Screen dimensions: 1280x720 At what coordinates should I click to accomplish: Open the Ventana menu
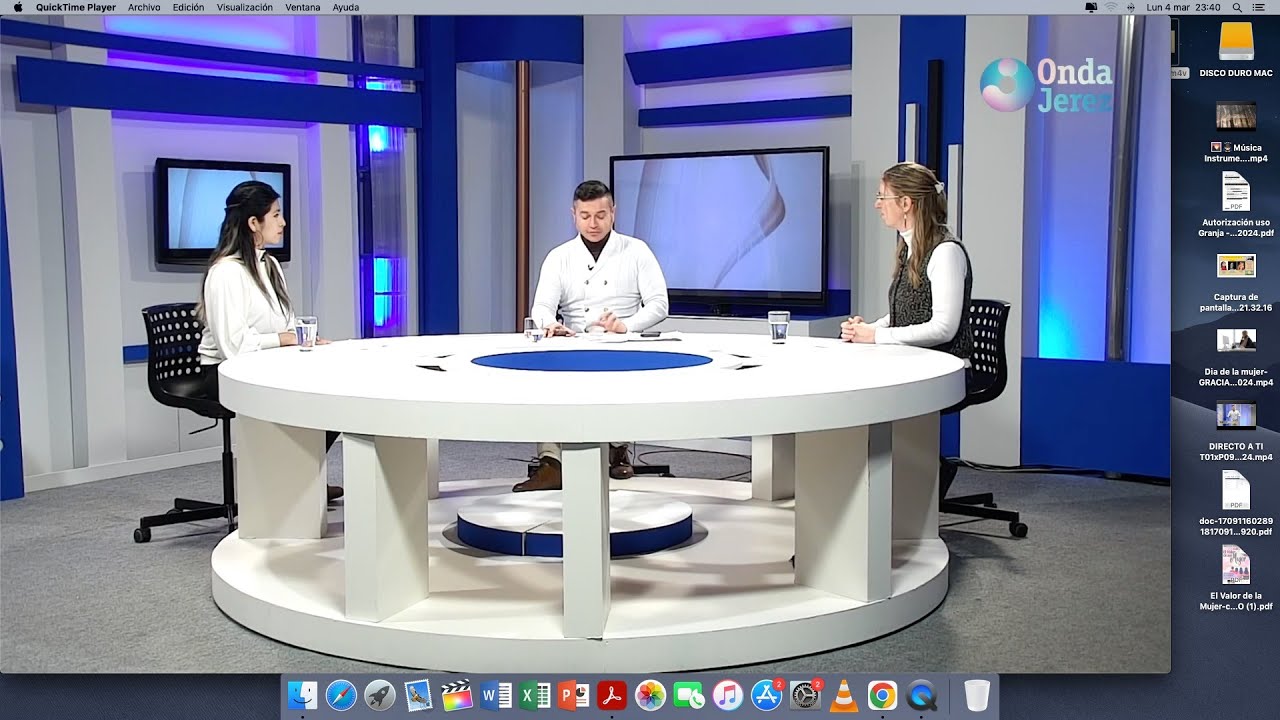point(303,7)
